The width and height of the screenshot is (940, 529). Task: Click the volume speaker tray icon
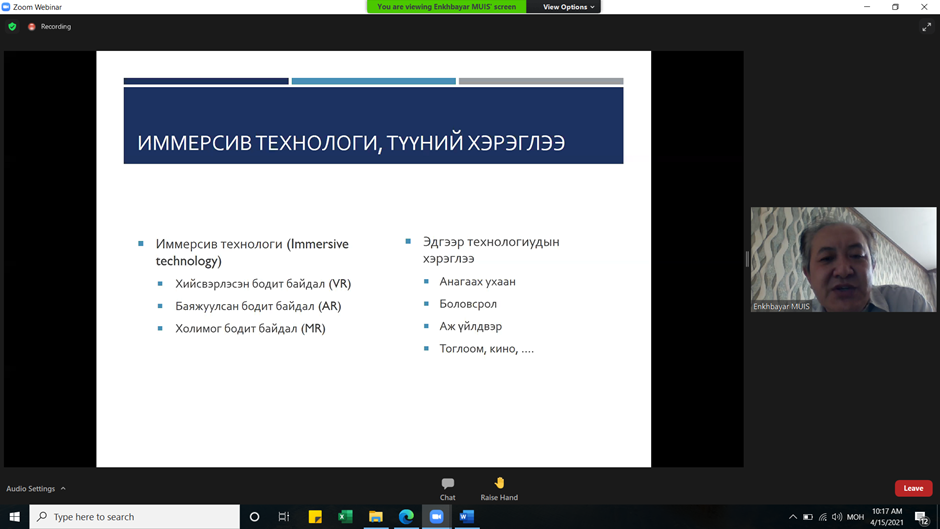pyautogui.click(x=837, y=517)
